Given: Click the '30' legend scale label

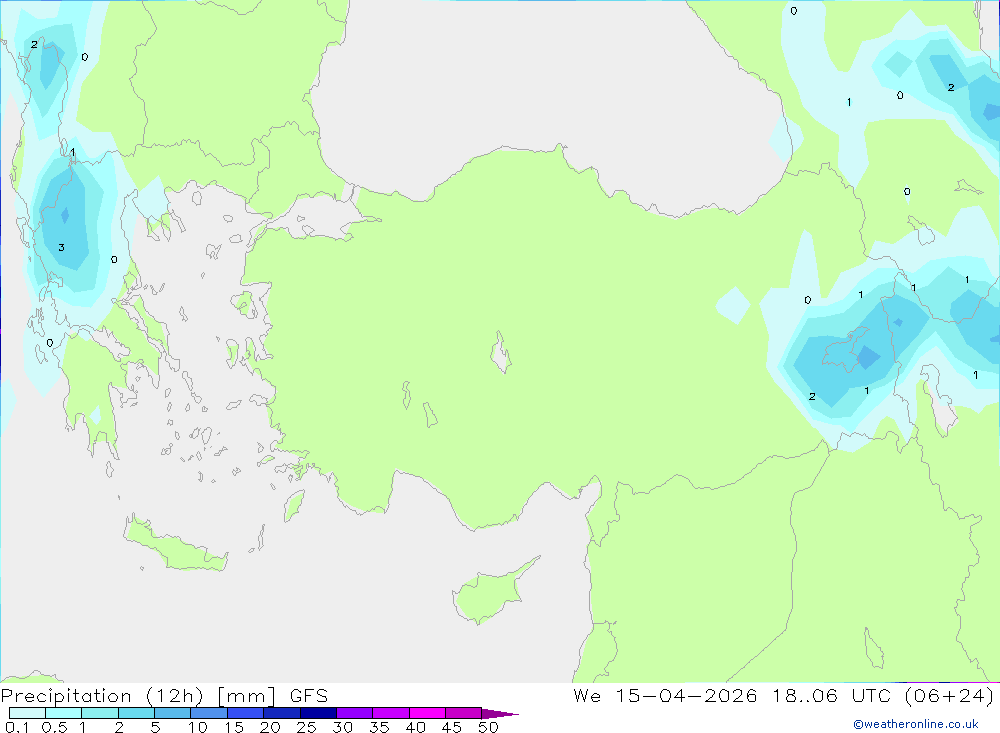Looking at the screenshot, I should click(342, 727).
